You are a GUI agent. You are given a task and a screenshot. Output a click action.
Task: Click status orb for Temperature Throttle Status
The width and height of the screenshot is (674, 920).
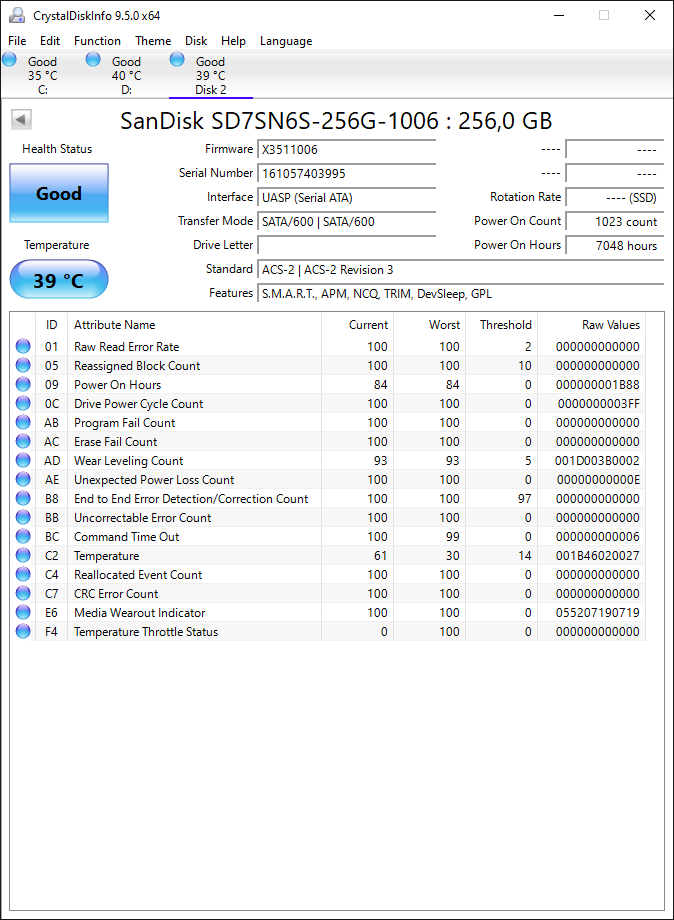23,631
